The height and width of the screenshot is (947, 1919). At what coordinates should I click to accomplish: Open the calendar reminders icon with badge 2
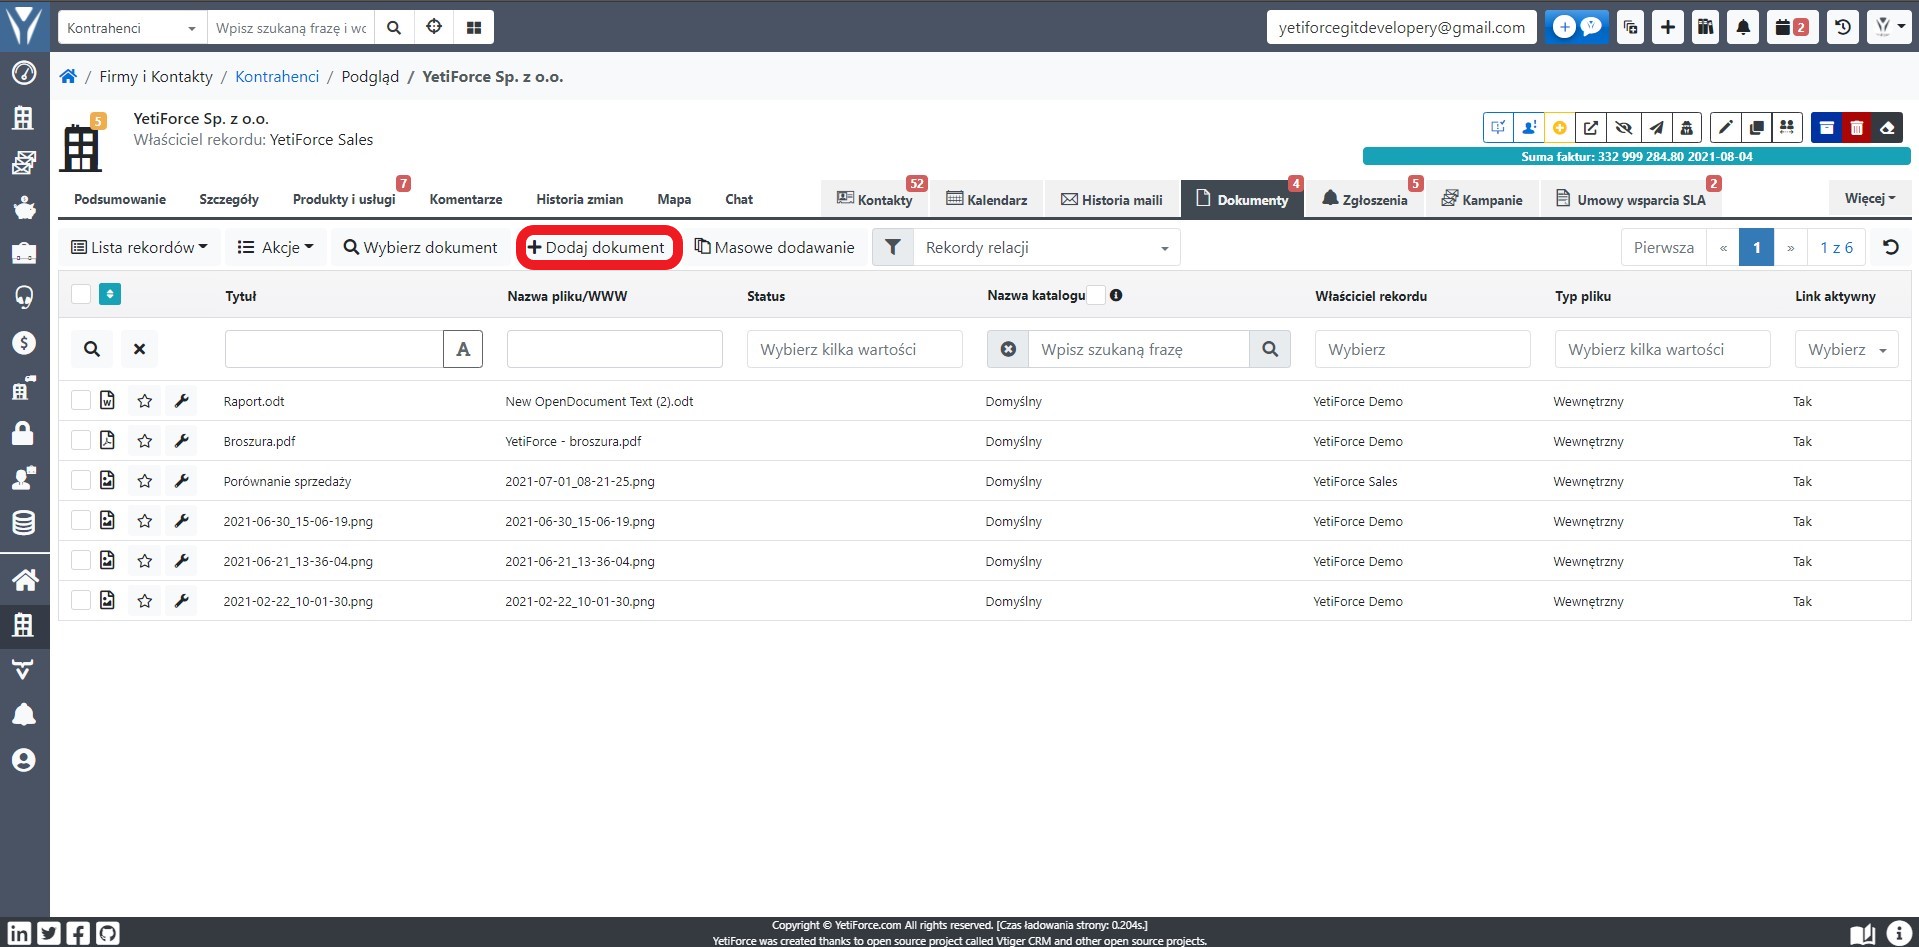(x=1792, y=28)
